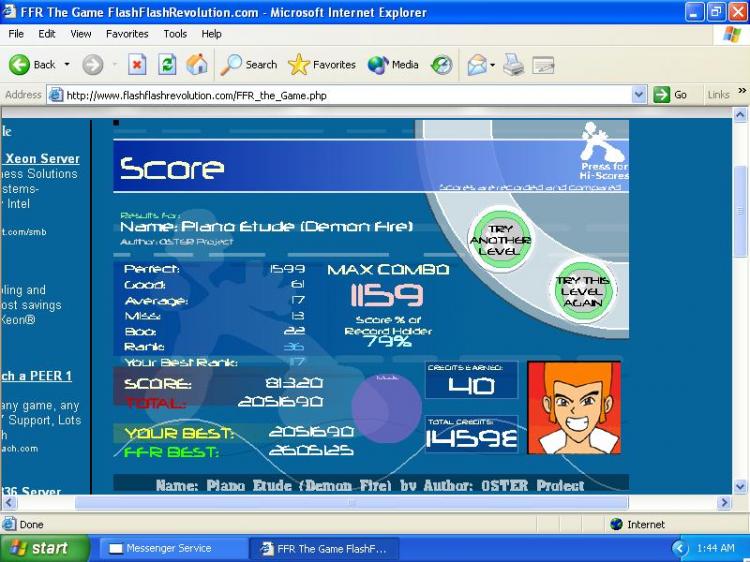The width and height of the screenshot is (750, 562).
Task: Click the Max Combo value 1159
Action: pos(386,295)
